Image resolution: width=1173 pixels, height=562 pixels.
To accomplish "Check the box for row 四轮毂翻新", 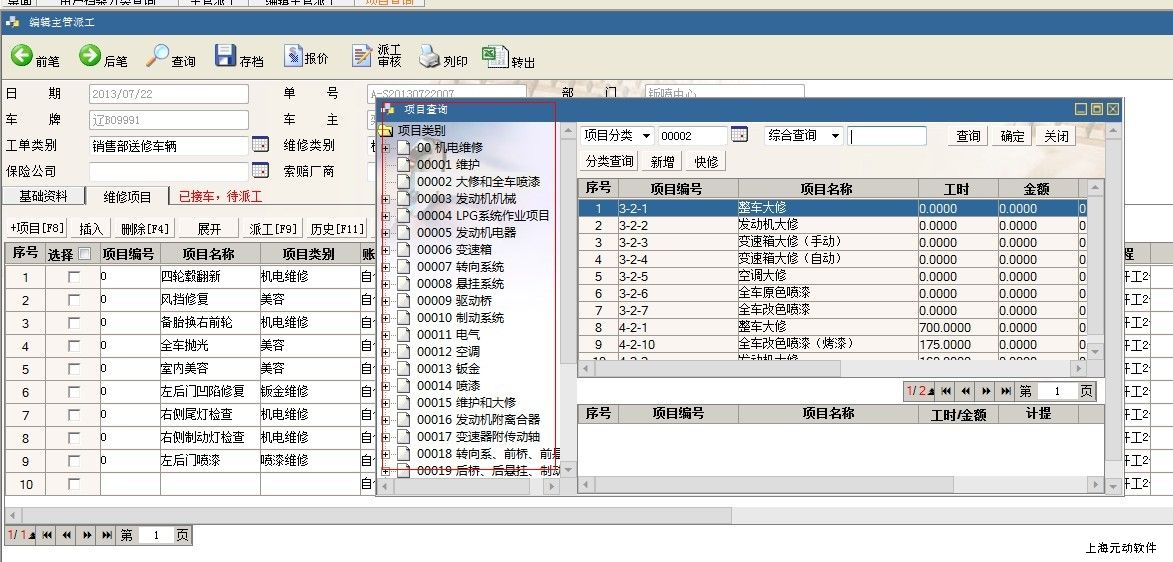I will pyautogui.click(x=74, y=277).
